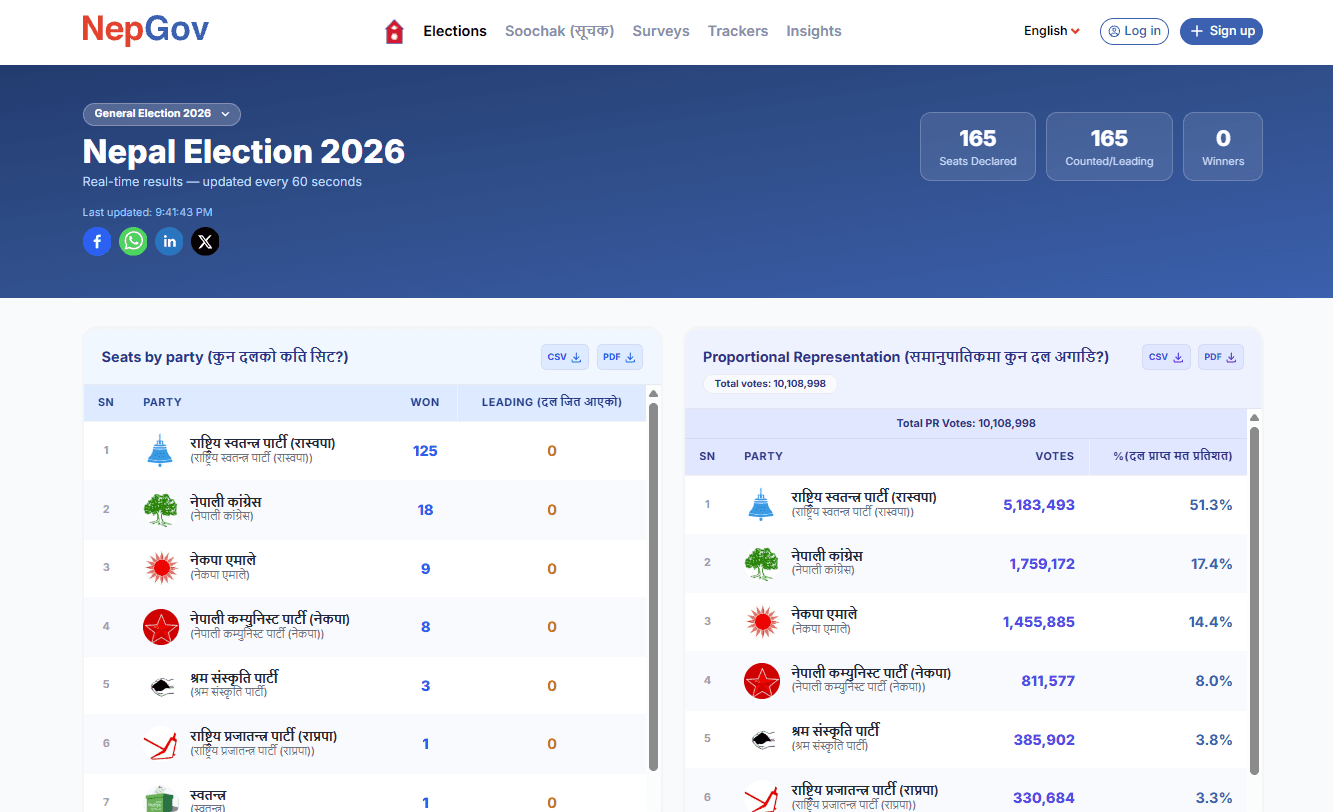This screenshot has width=1333, height=812.
Task: Click the Seats by party table scrollbar
Action: tap(654, 586)
